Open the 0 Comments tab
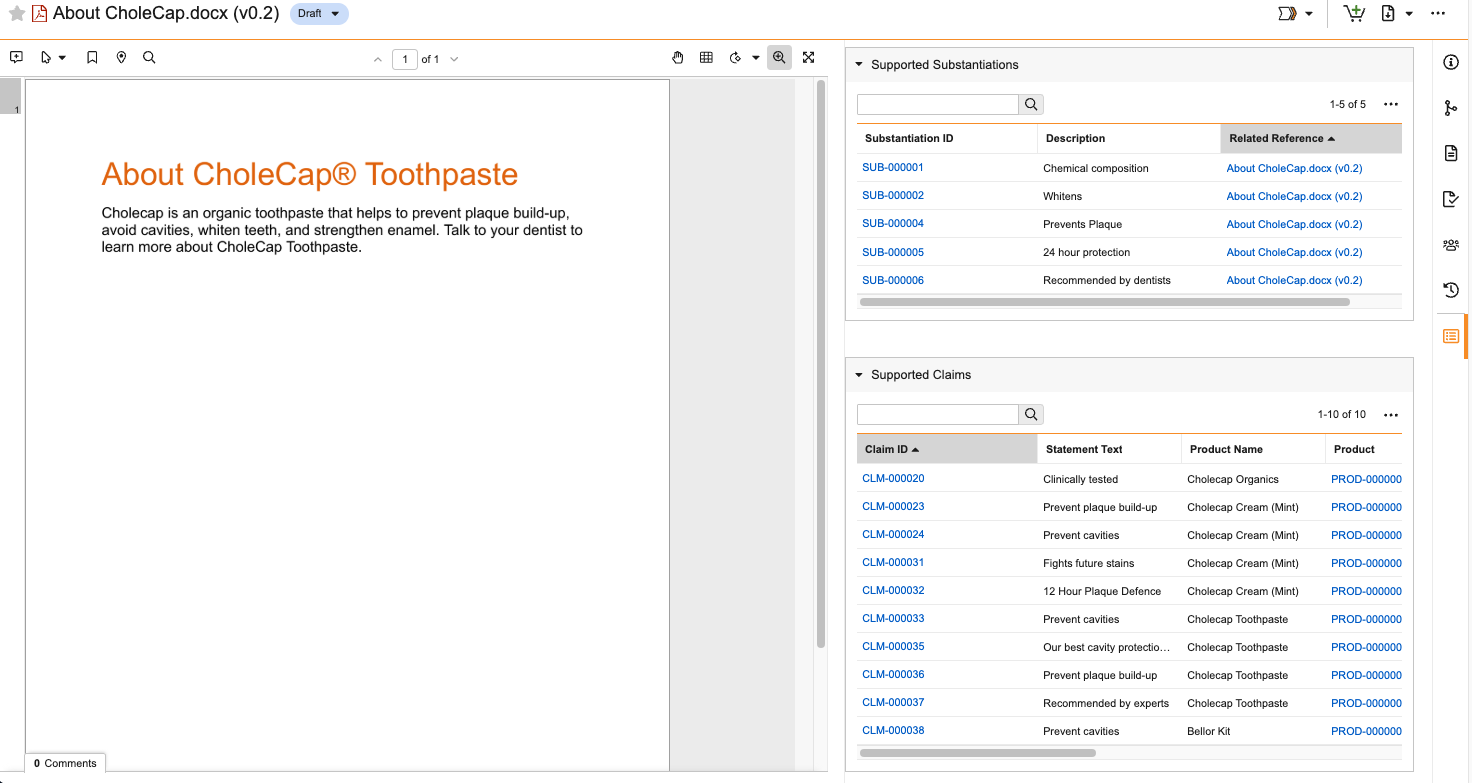Viewport: 1472px width, 783px height. pyautogui.click(x=65, y=763)
